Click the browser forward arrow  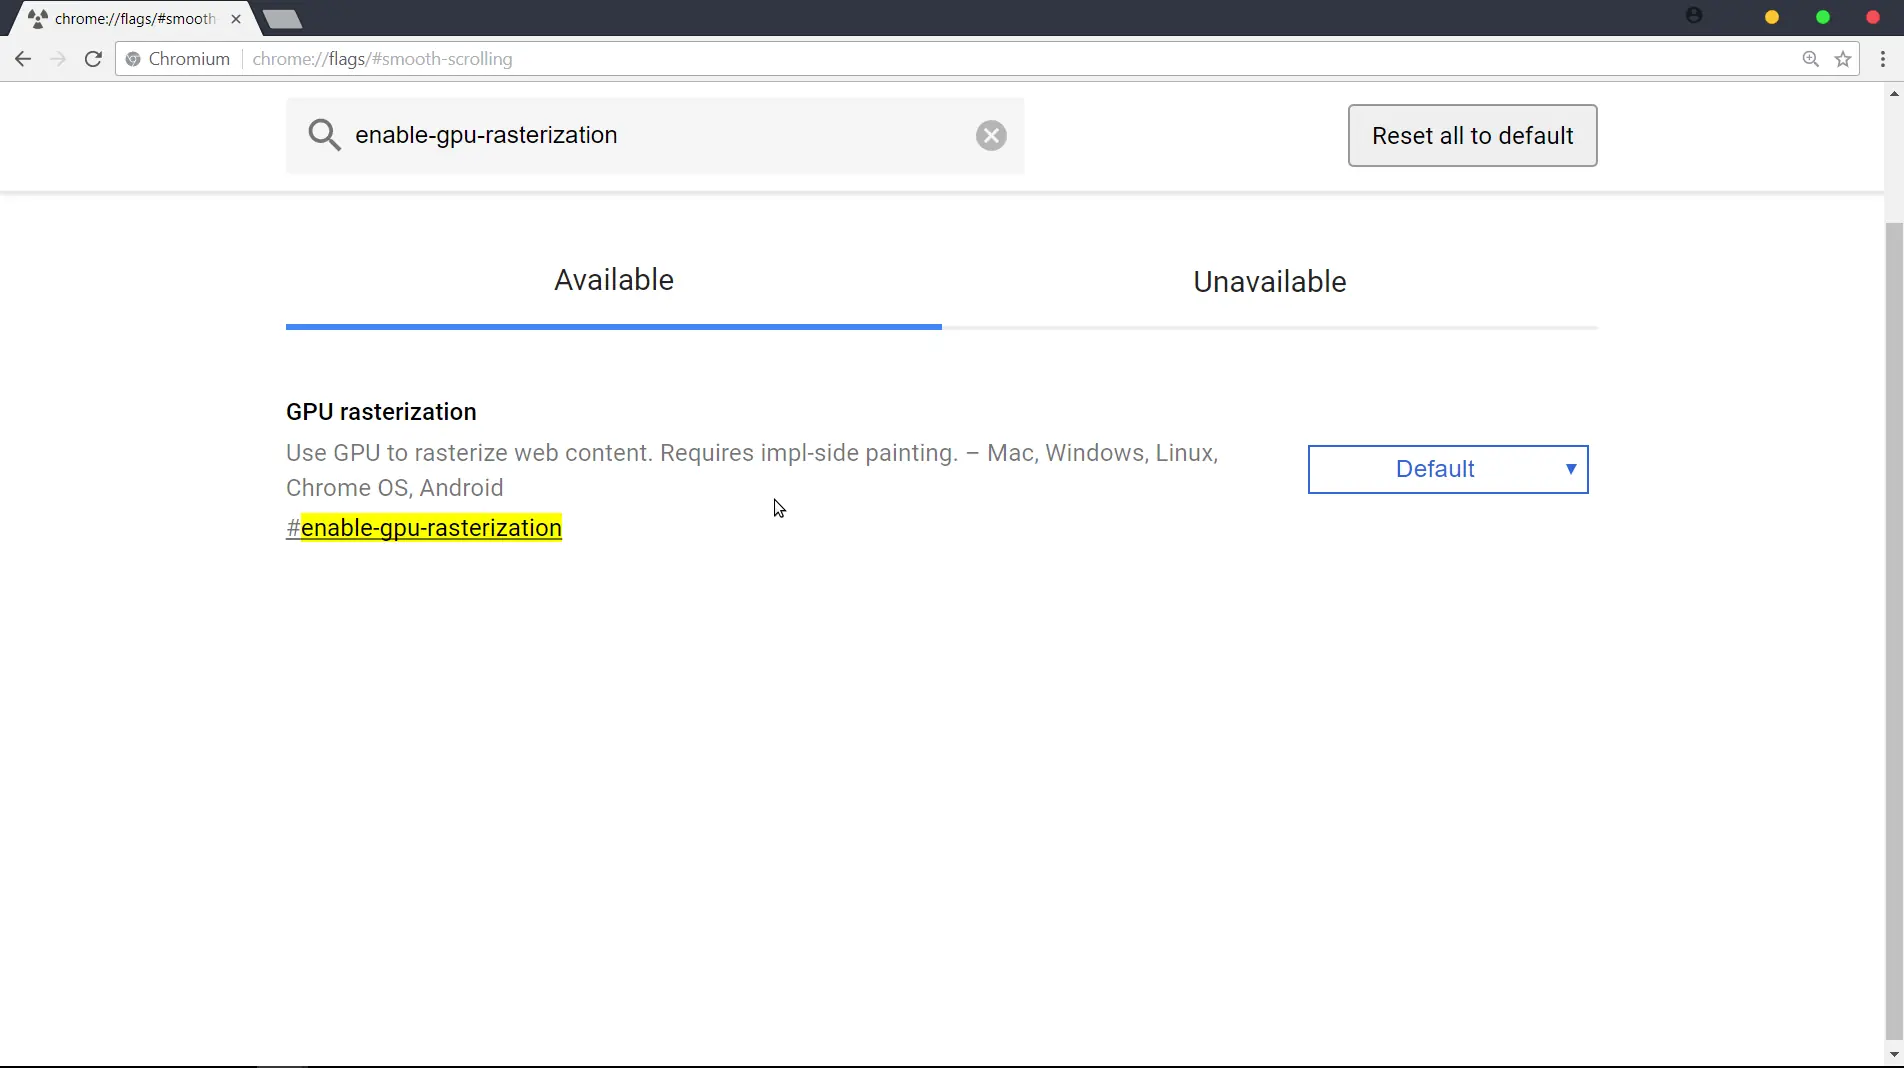click(58, 59)
